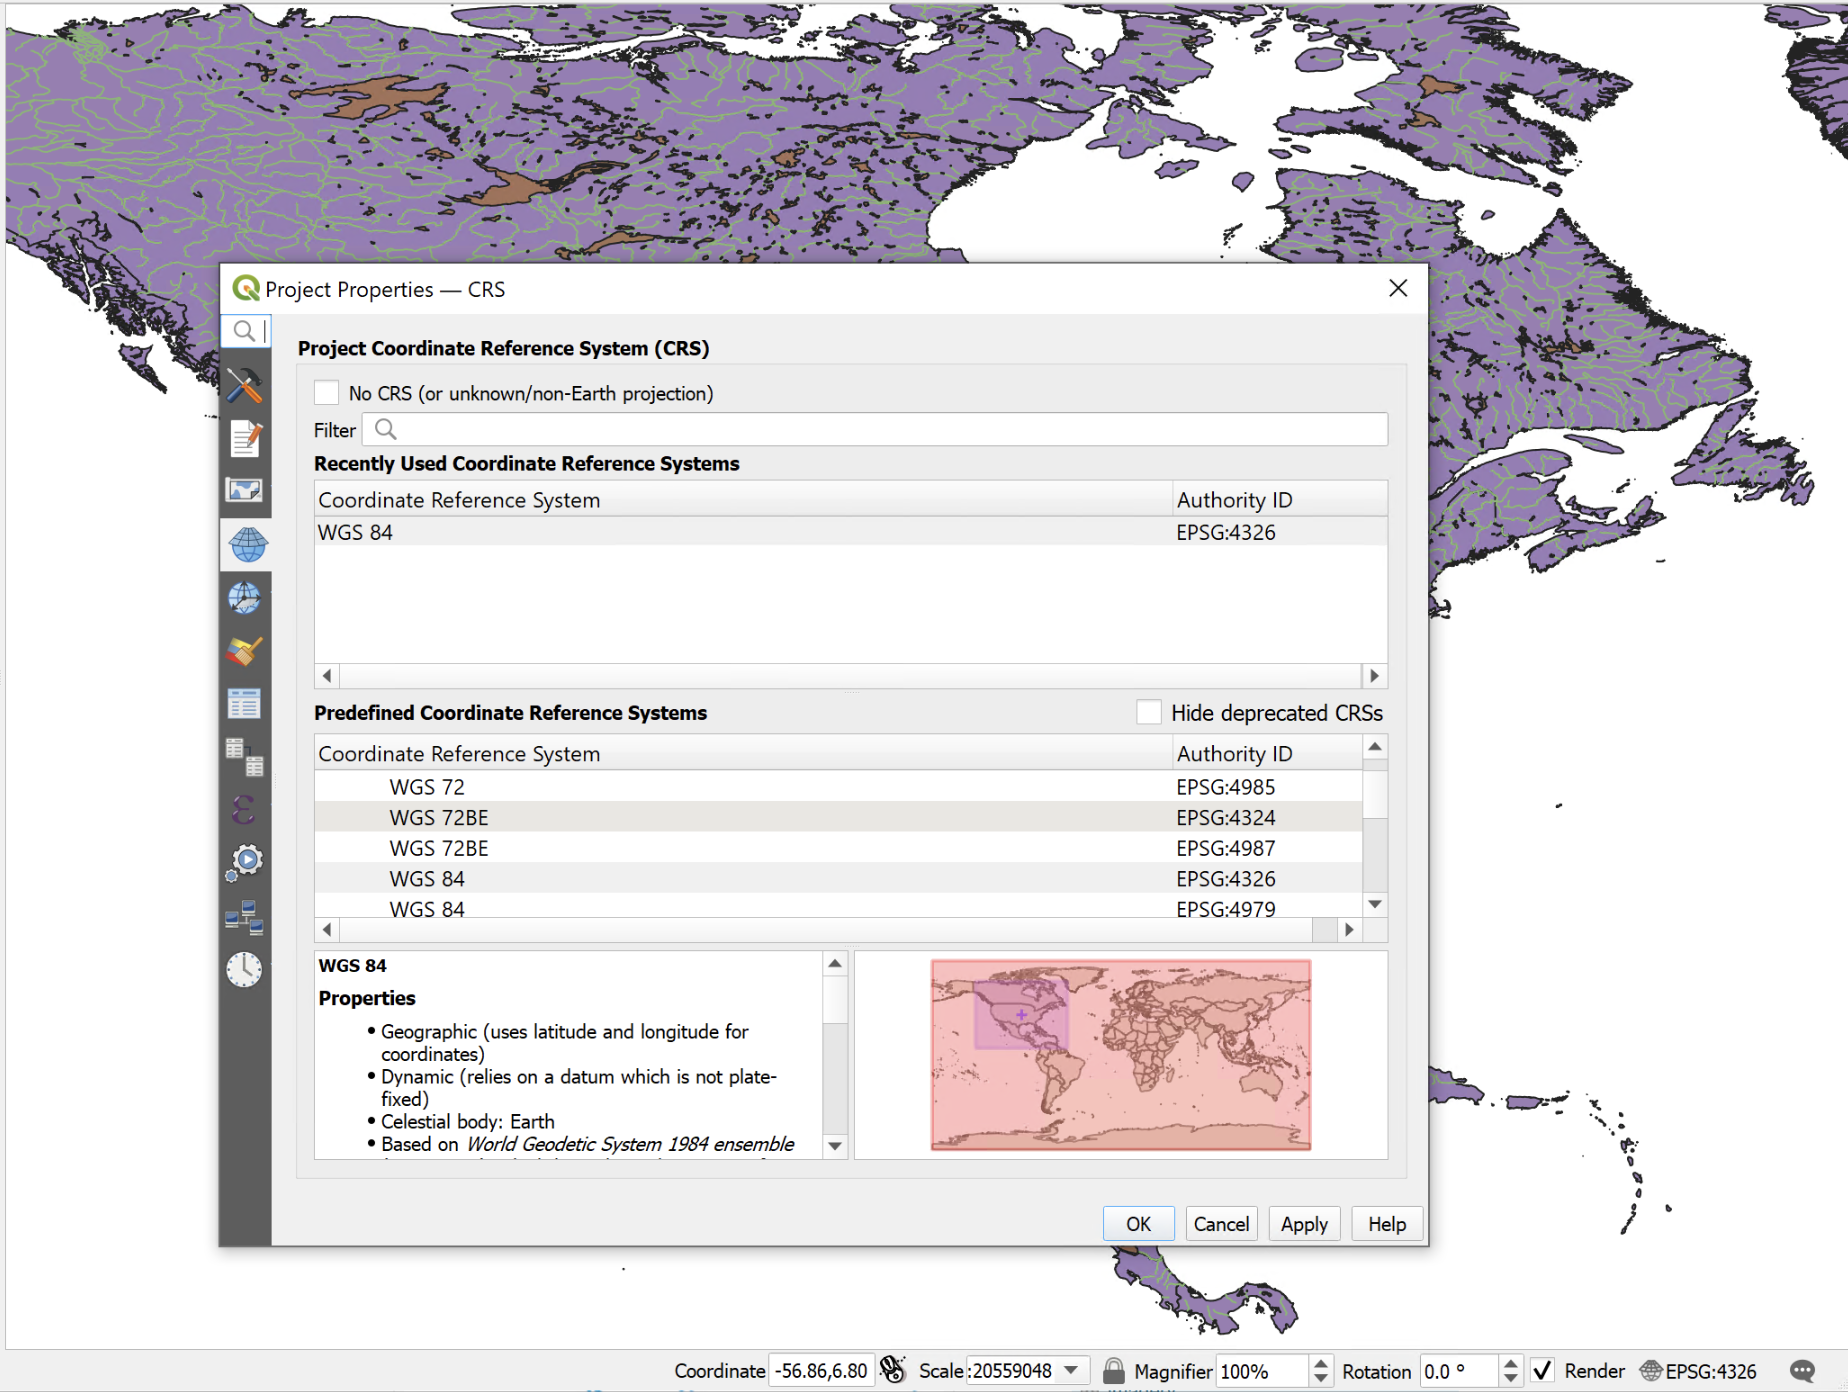Click the predefined list Coordinate Reference System header
Screen dimensions: 1848x1392
pyautogui.click(x=743, y=753)
